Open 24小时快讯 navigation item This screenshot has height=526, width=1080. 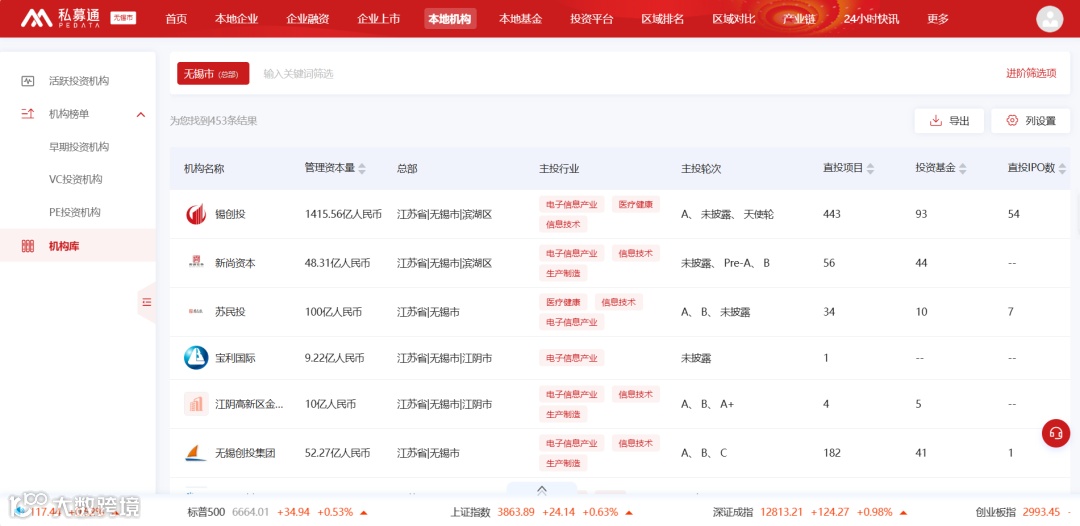pos(871,19)
